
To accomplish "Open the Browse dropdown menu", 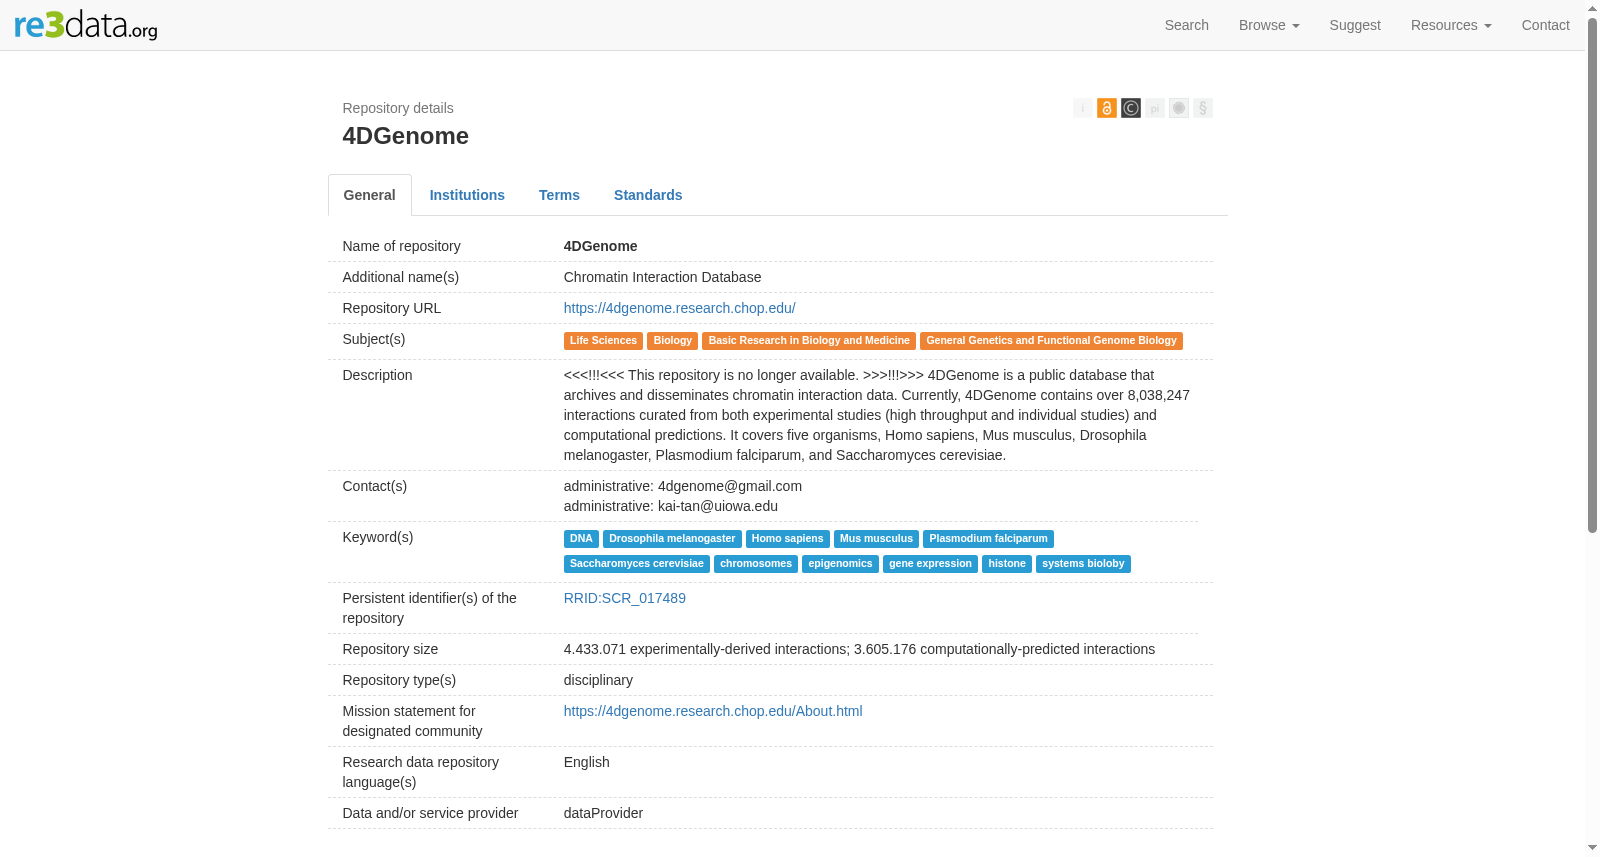I will point(1269,25).
